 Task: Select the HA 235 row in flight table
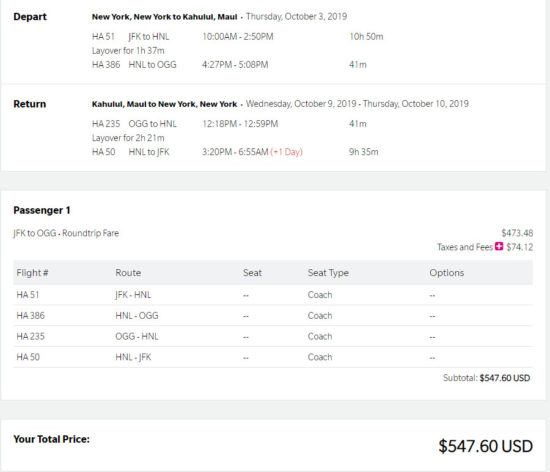tap(273, 336)
